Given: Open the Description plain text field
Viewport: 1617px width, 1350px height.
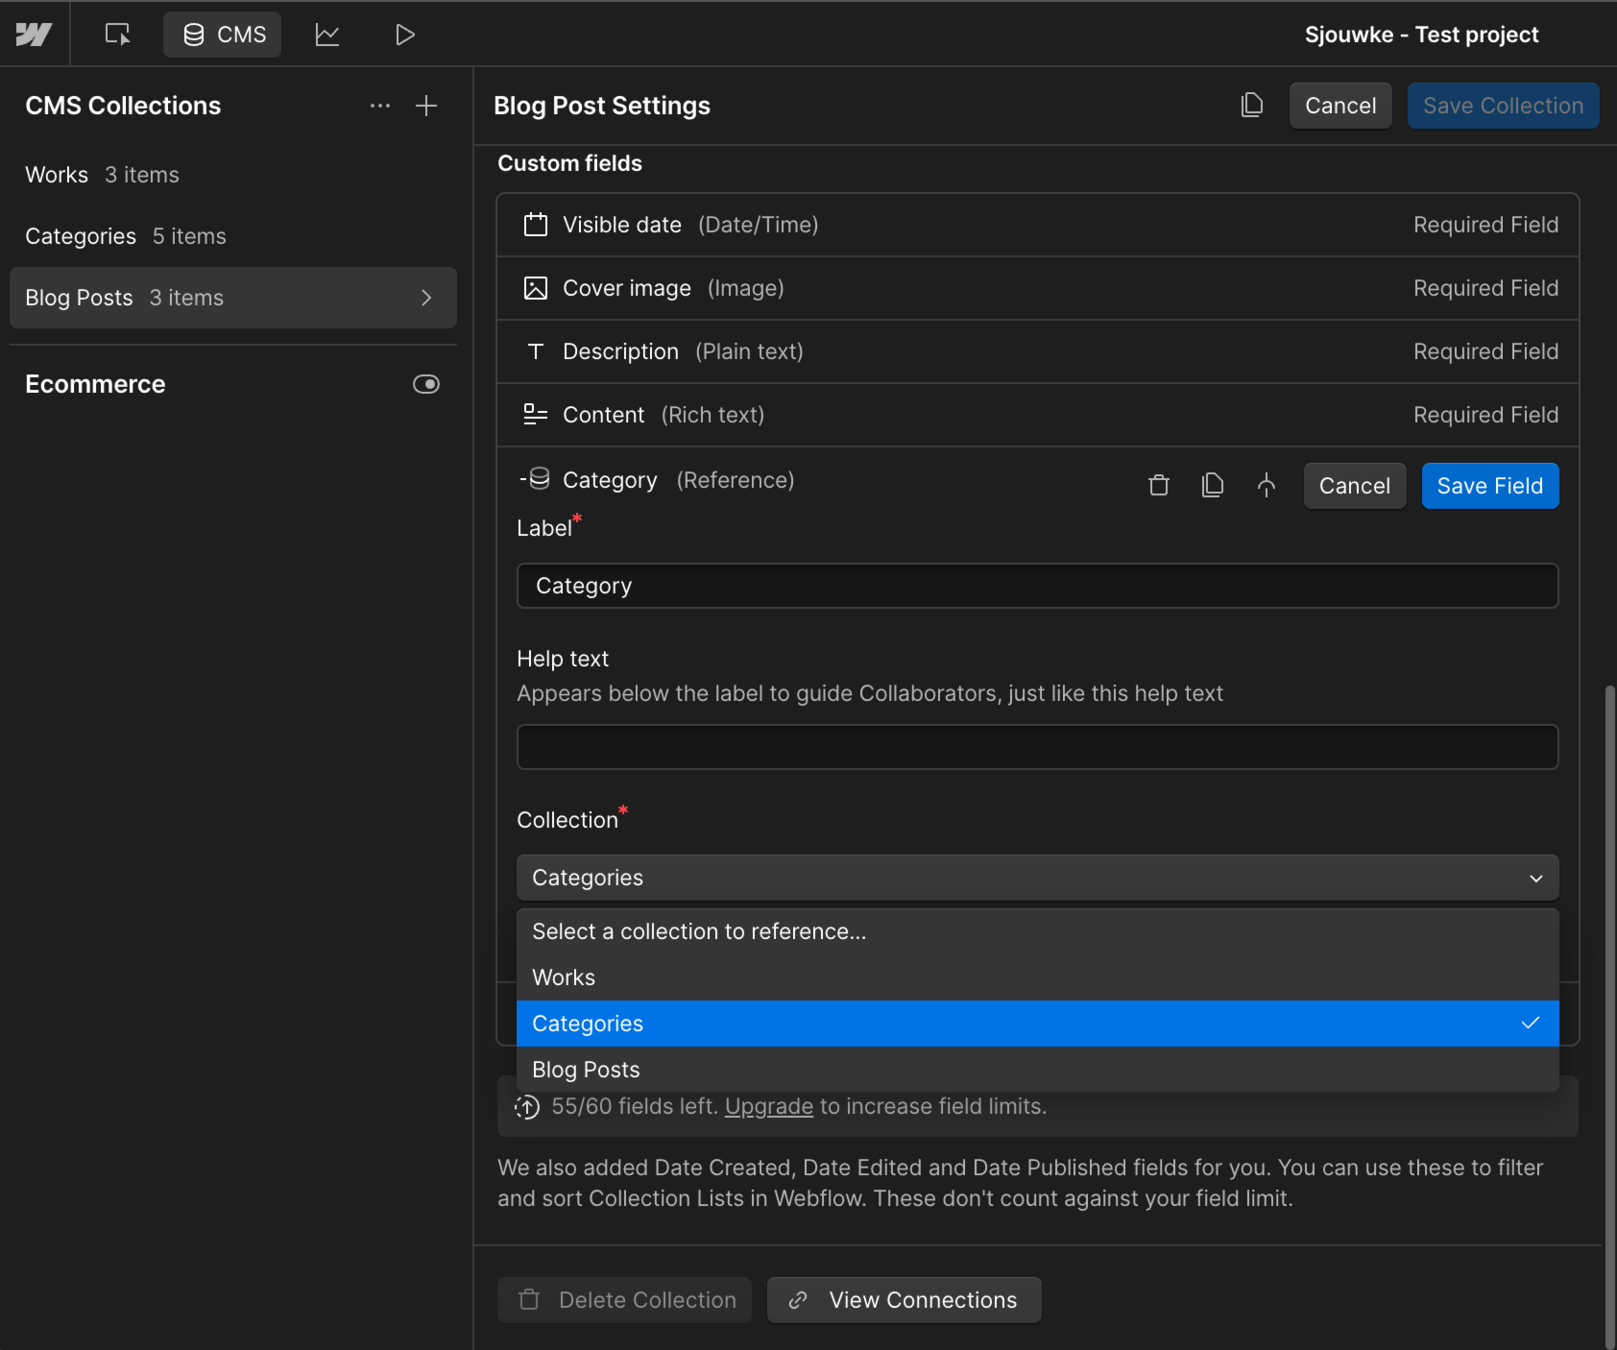Looking at the screenshot, I should pyautogui.click(x=1038, y=352).
